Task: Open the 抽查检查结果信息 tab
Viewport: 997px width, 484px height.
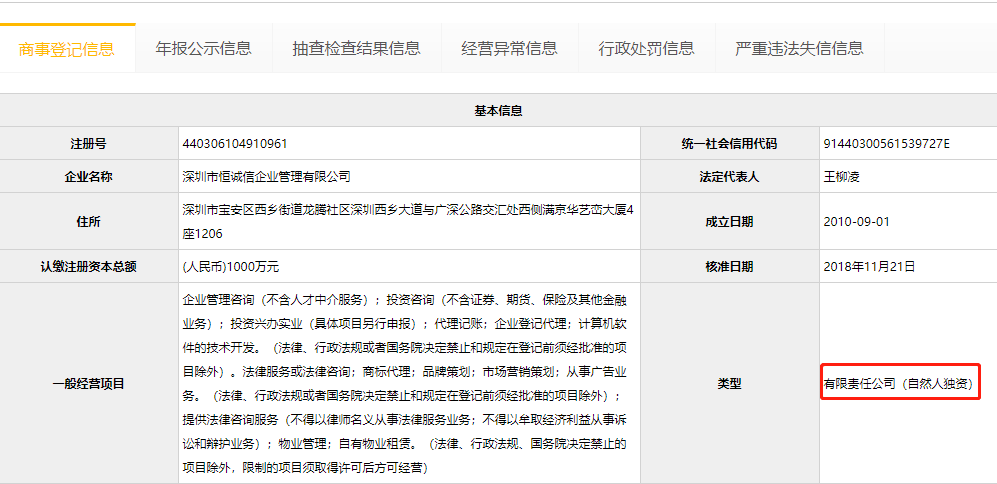Action: click(356, 48)
